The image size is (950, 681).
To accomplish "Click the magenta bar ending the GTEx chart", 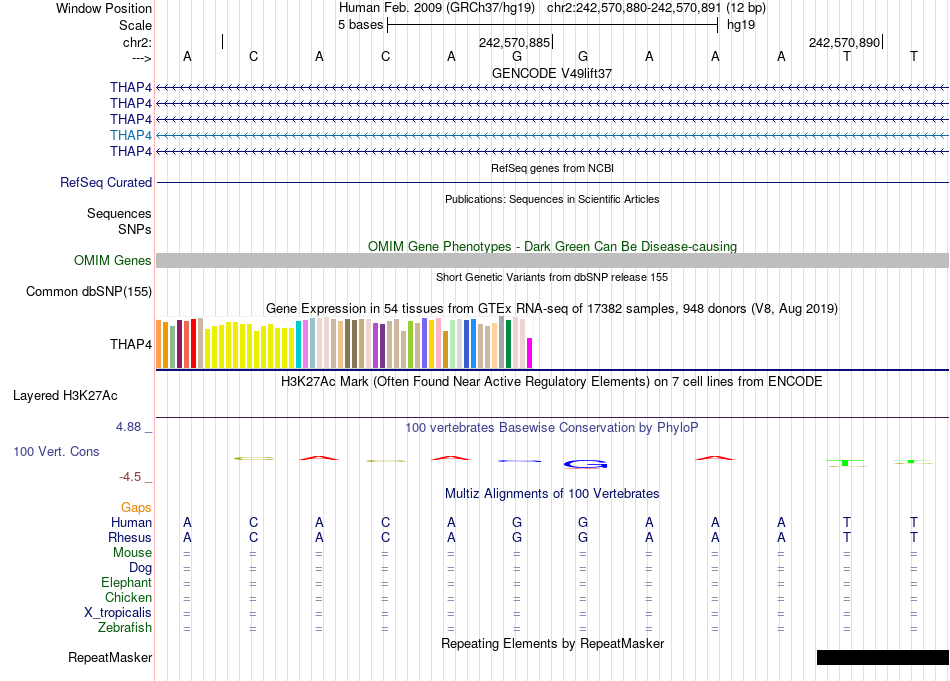I will (530, 353).
